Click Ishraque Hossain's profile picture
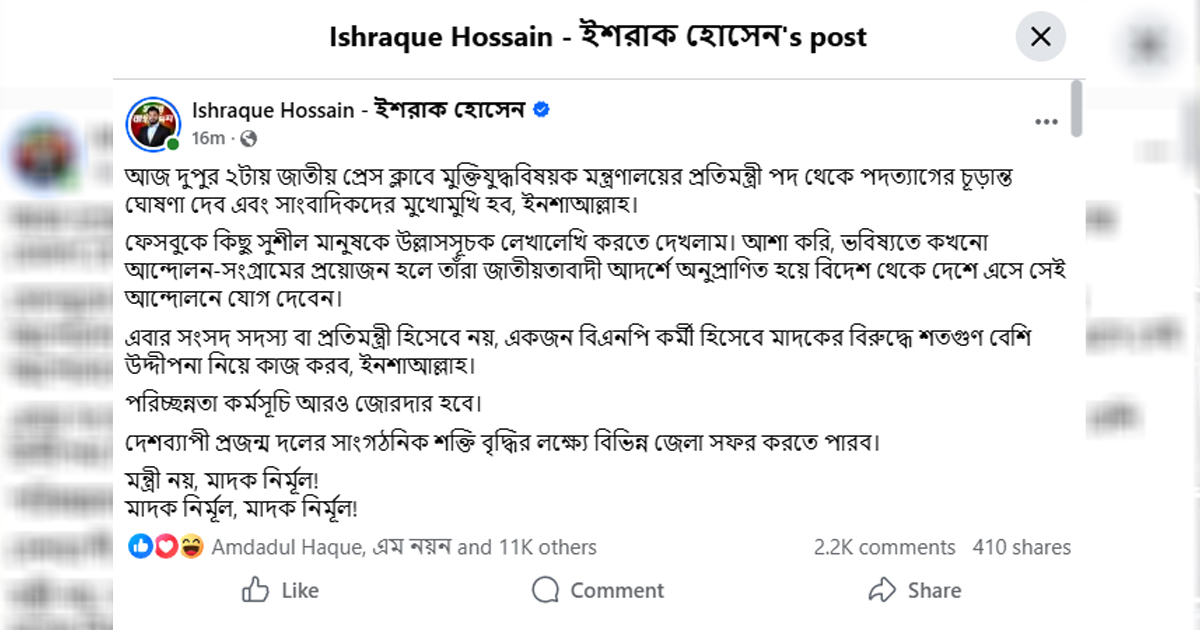Viewport: 1200px width, 630px height. [x=152, y=123]
